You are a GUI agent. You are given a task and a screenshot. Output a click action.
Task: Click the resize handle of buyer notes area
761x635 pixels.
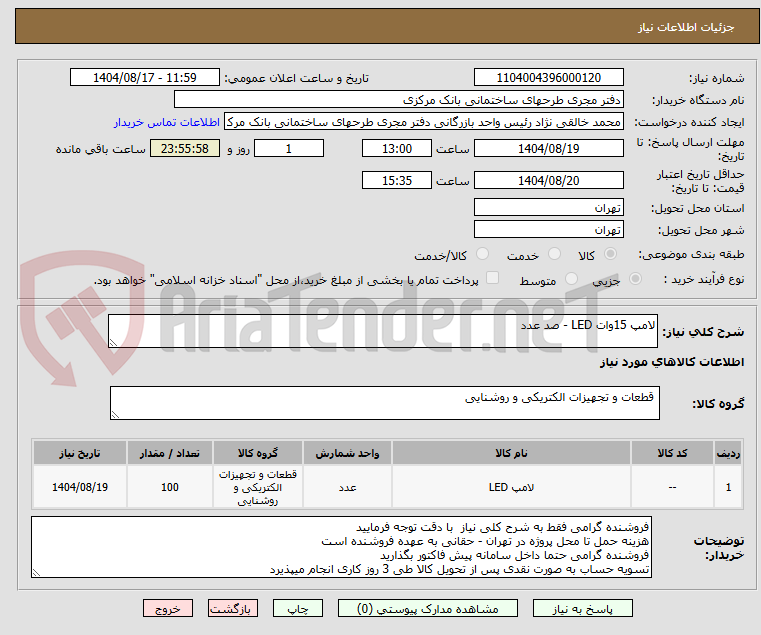(x=36, y=573)
